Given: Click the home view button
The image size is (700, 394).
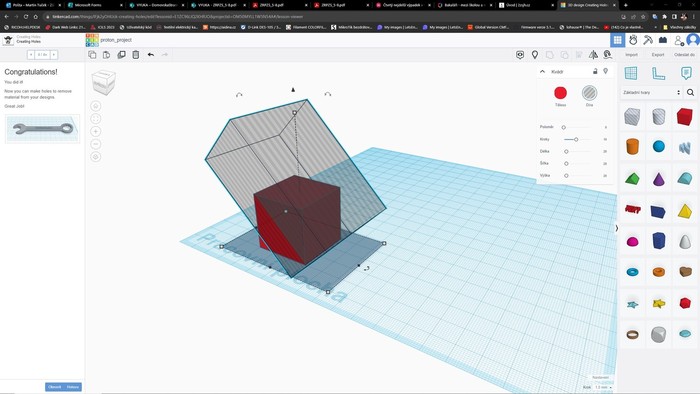Looking at the screenshot, I should pos(96,106).
